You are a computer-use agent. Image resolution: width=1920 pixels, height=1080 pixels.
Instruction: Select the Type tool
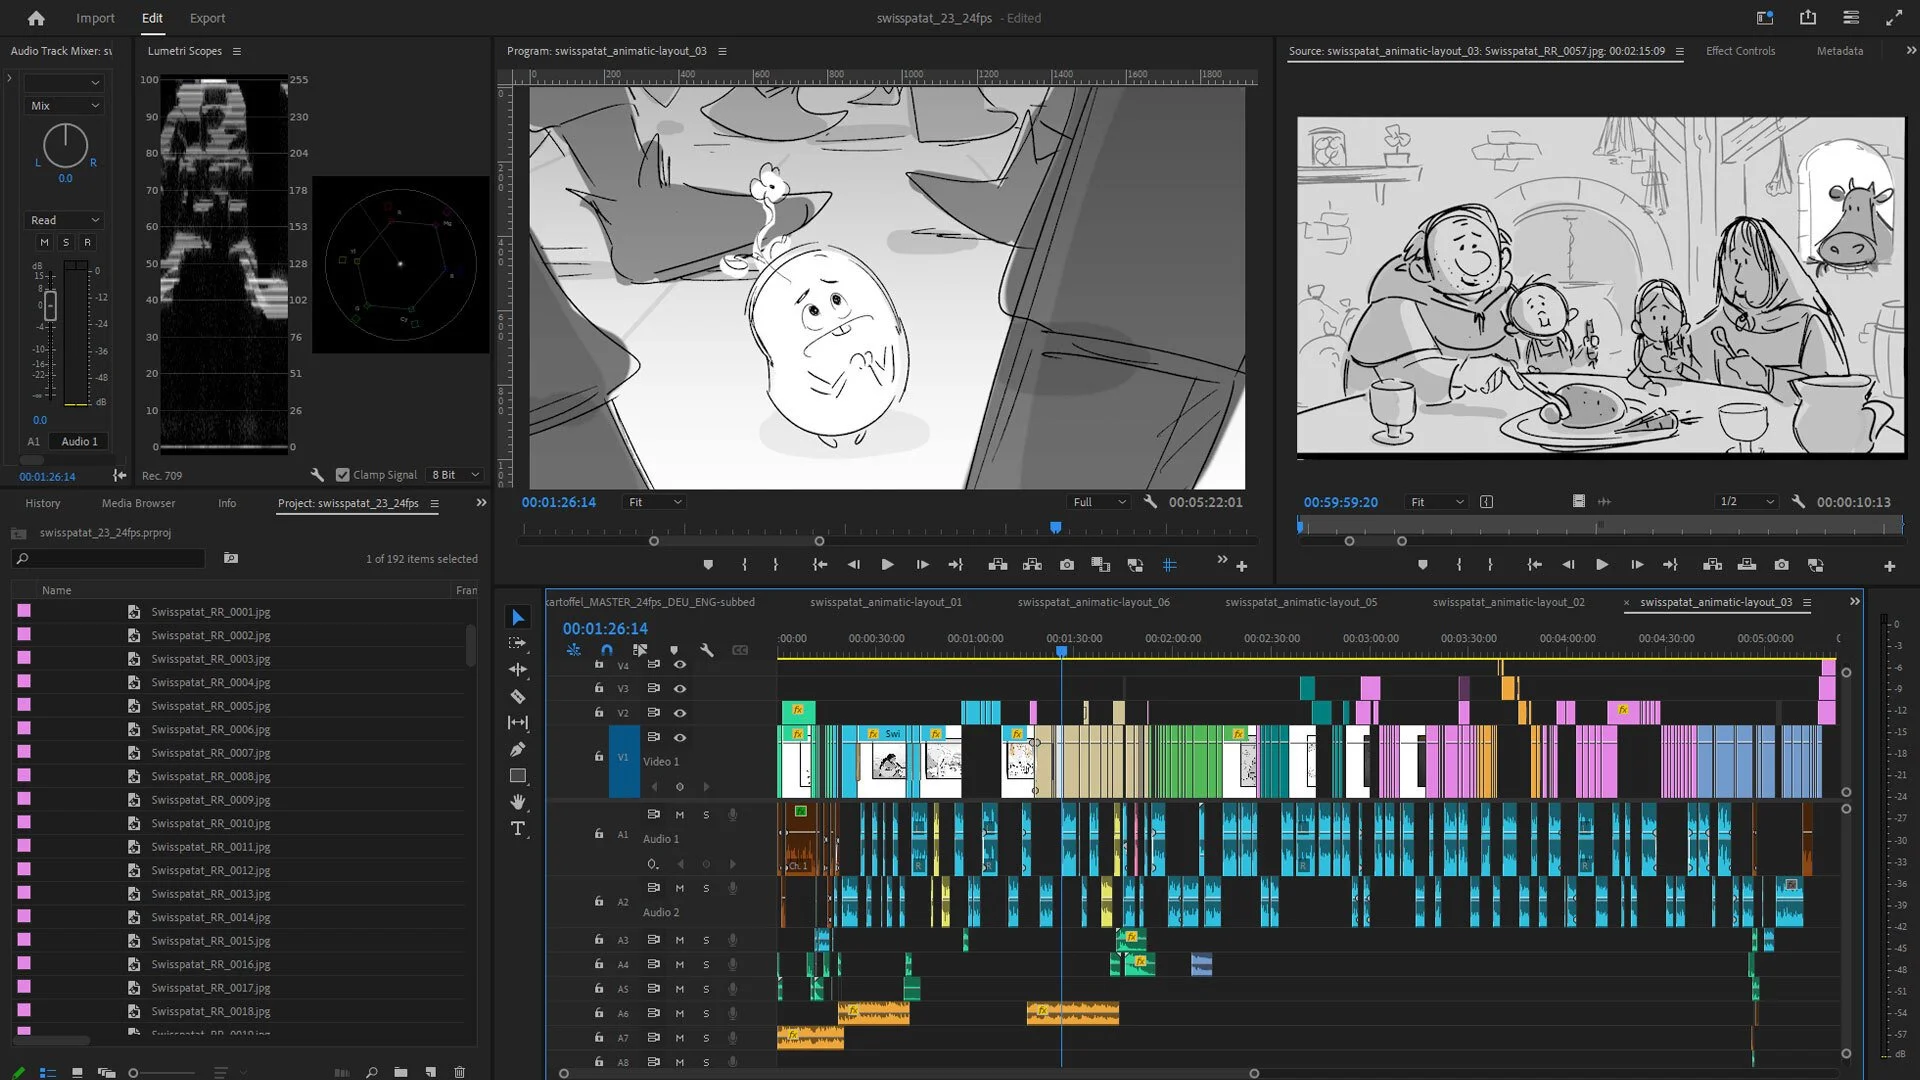tap(518, 828)
